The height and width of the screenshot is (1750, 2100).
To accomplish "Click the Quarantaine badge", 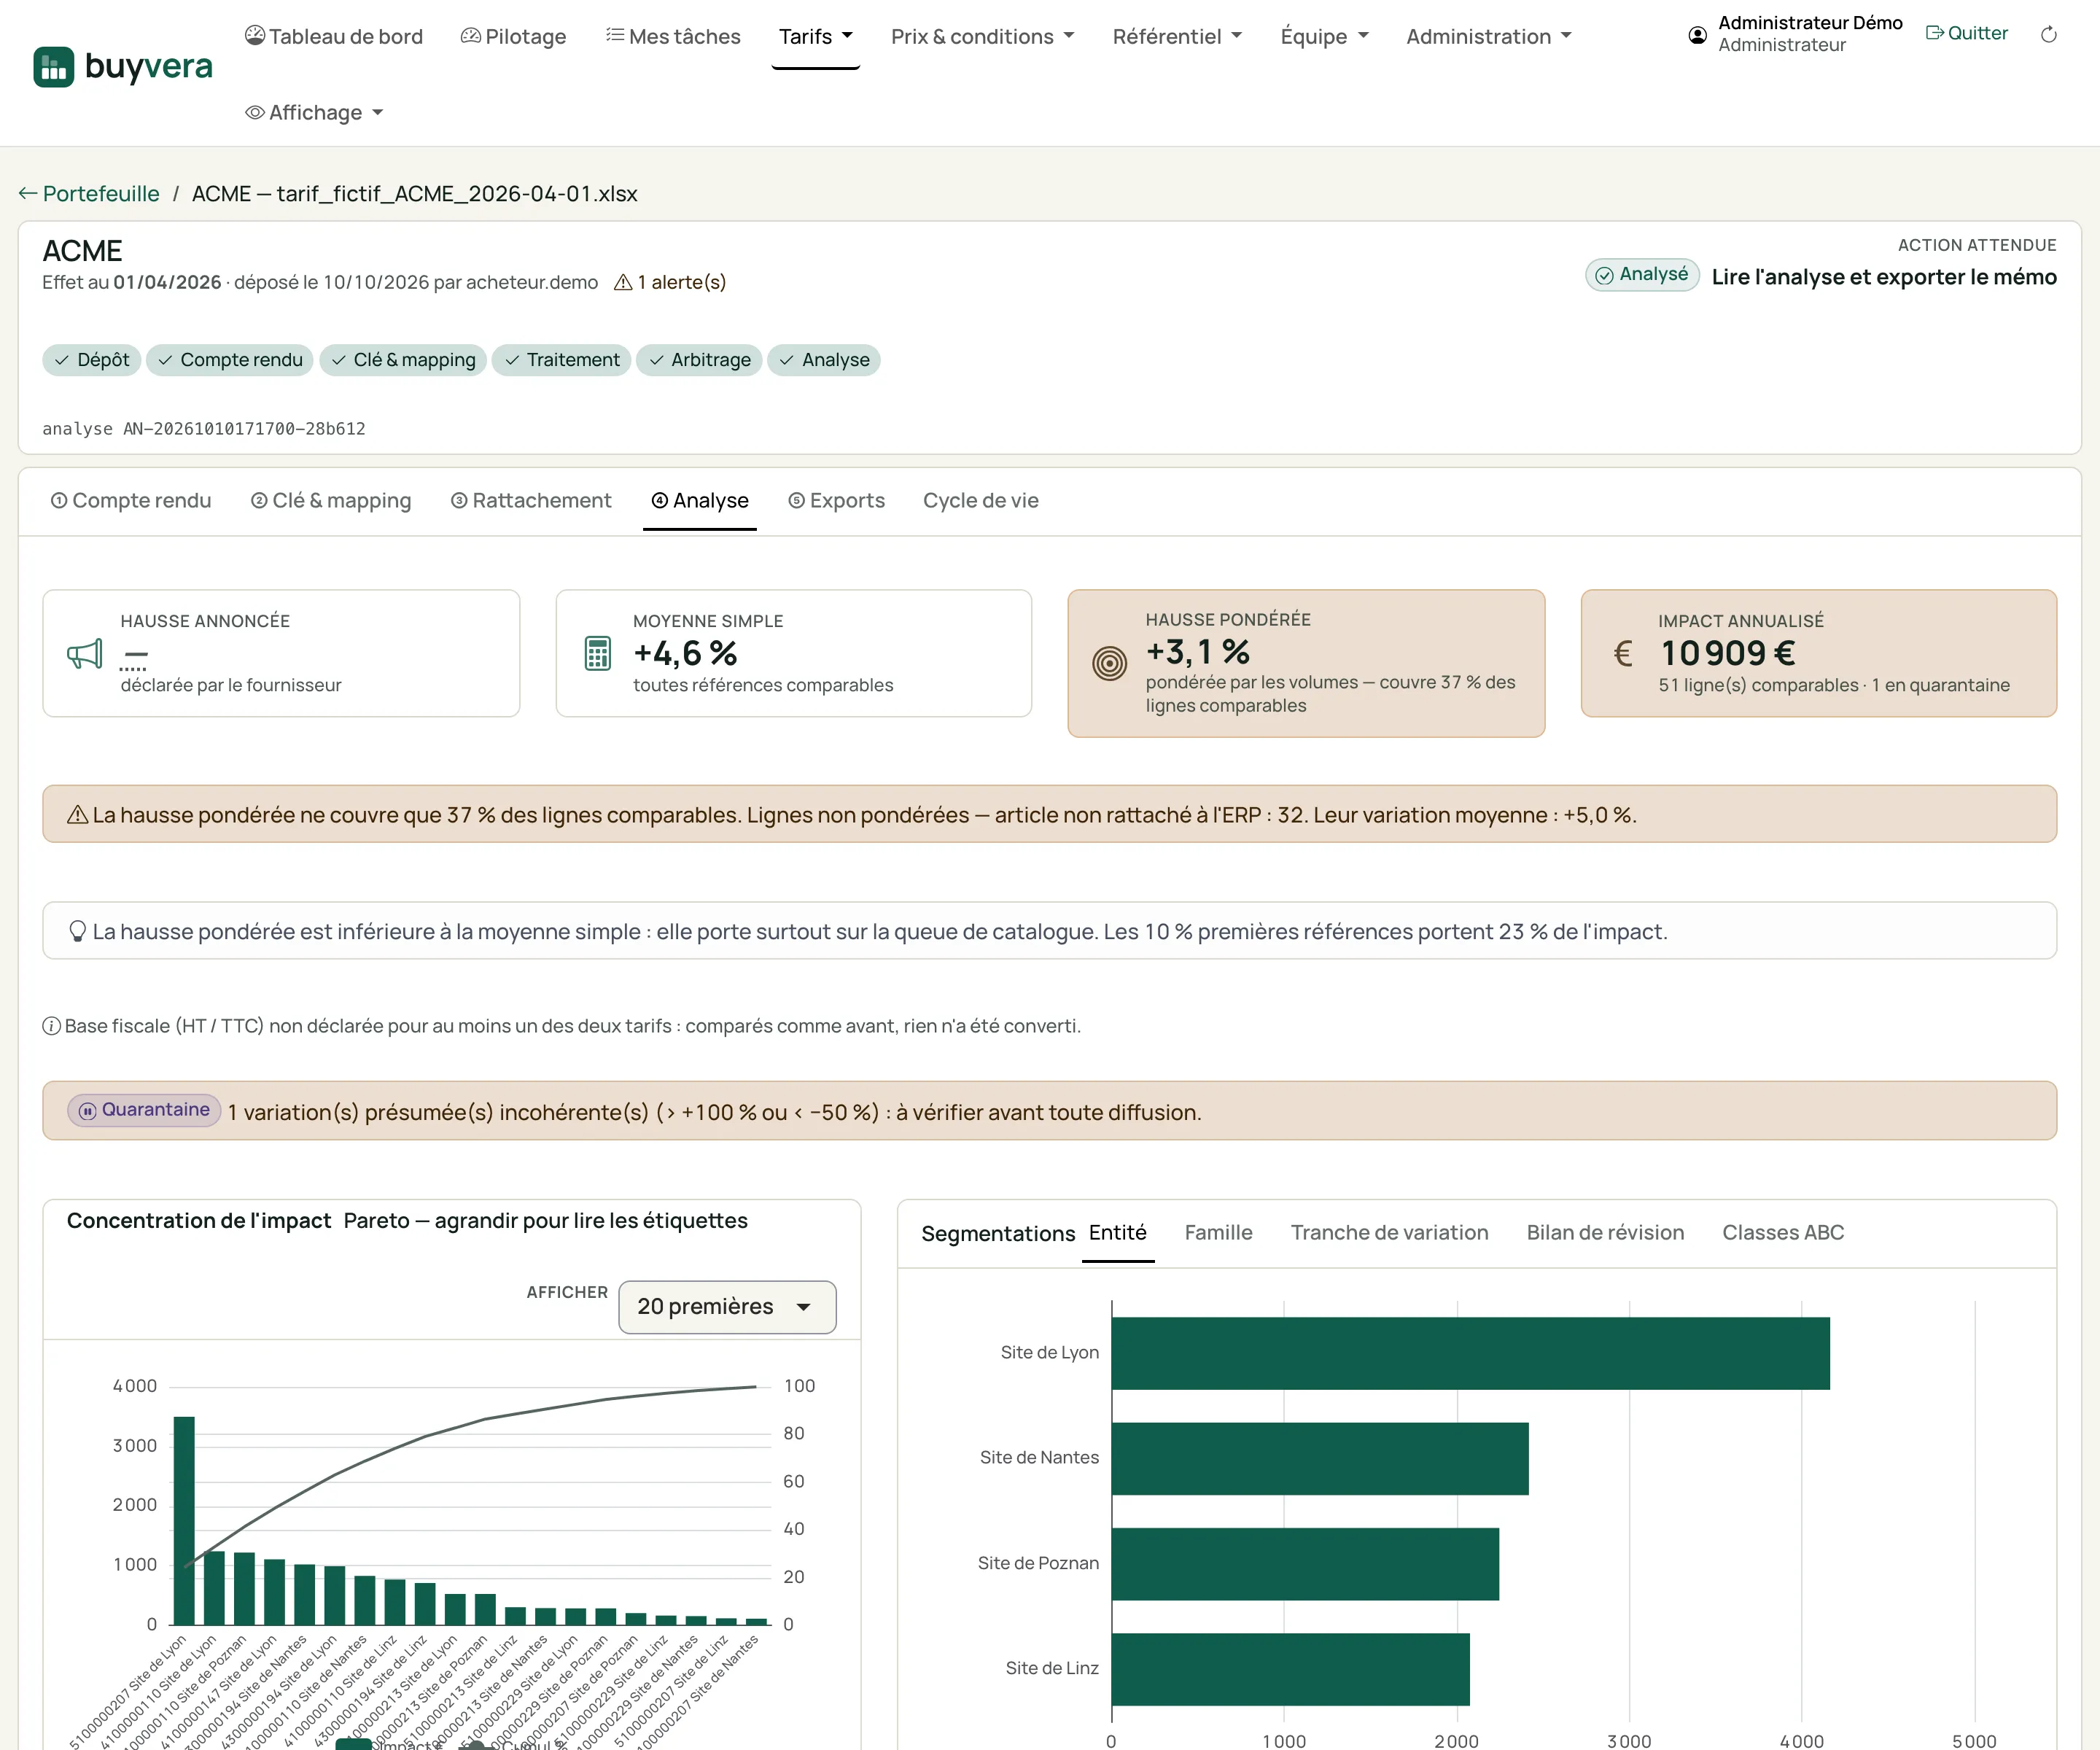I will (x=144, y=1110).
